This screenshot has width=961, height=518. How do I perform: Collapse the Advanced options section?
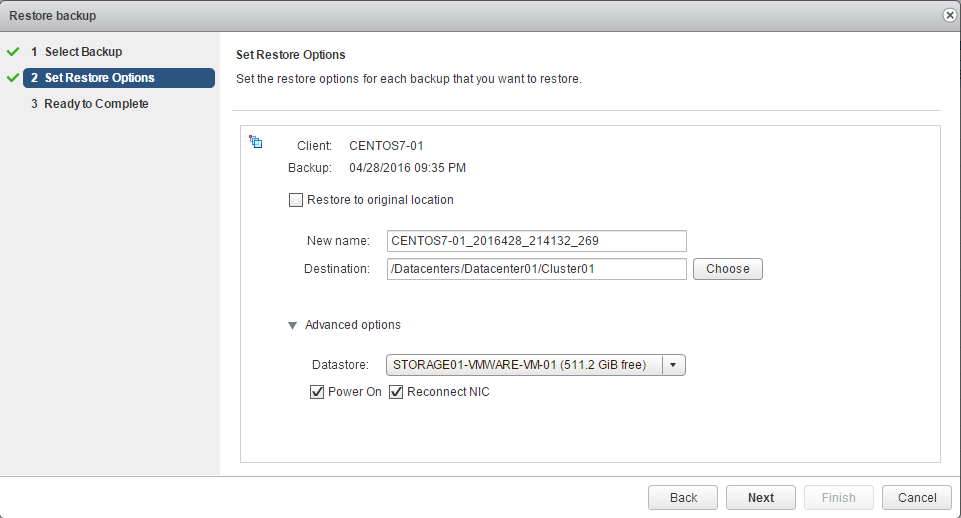point(293,325)
